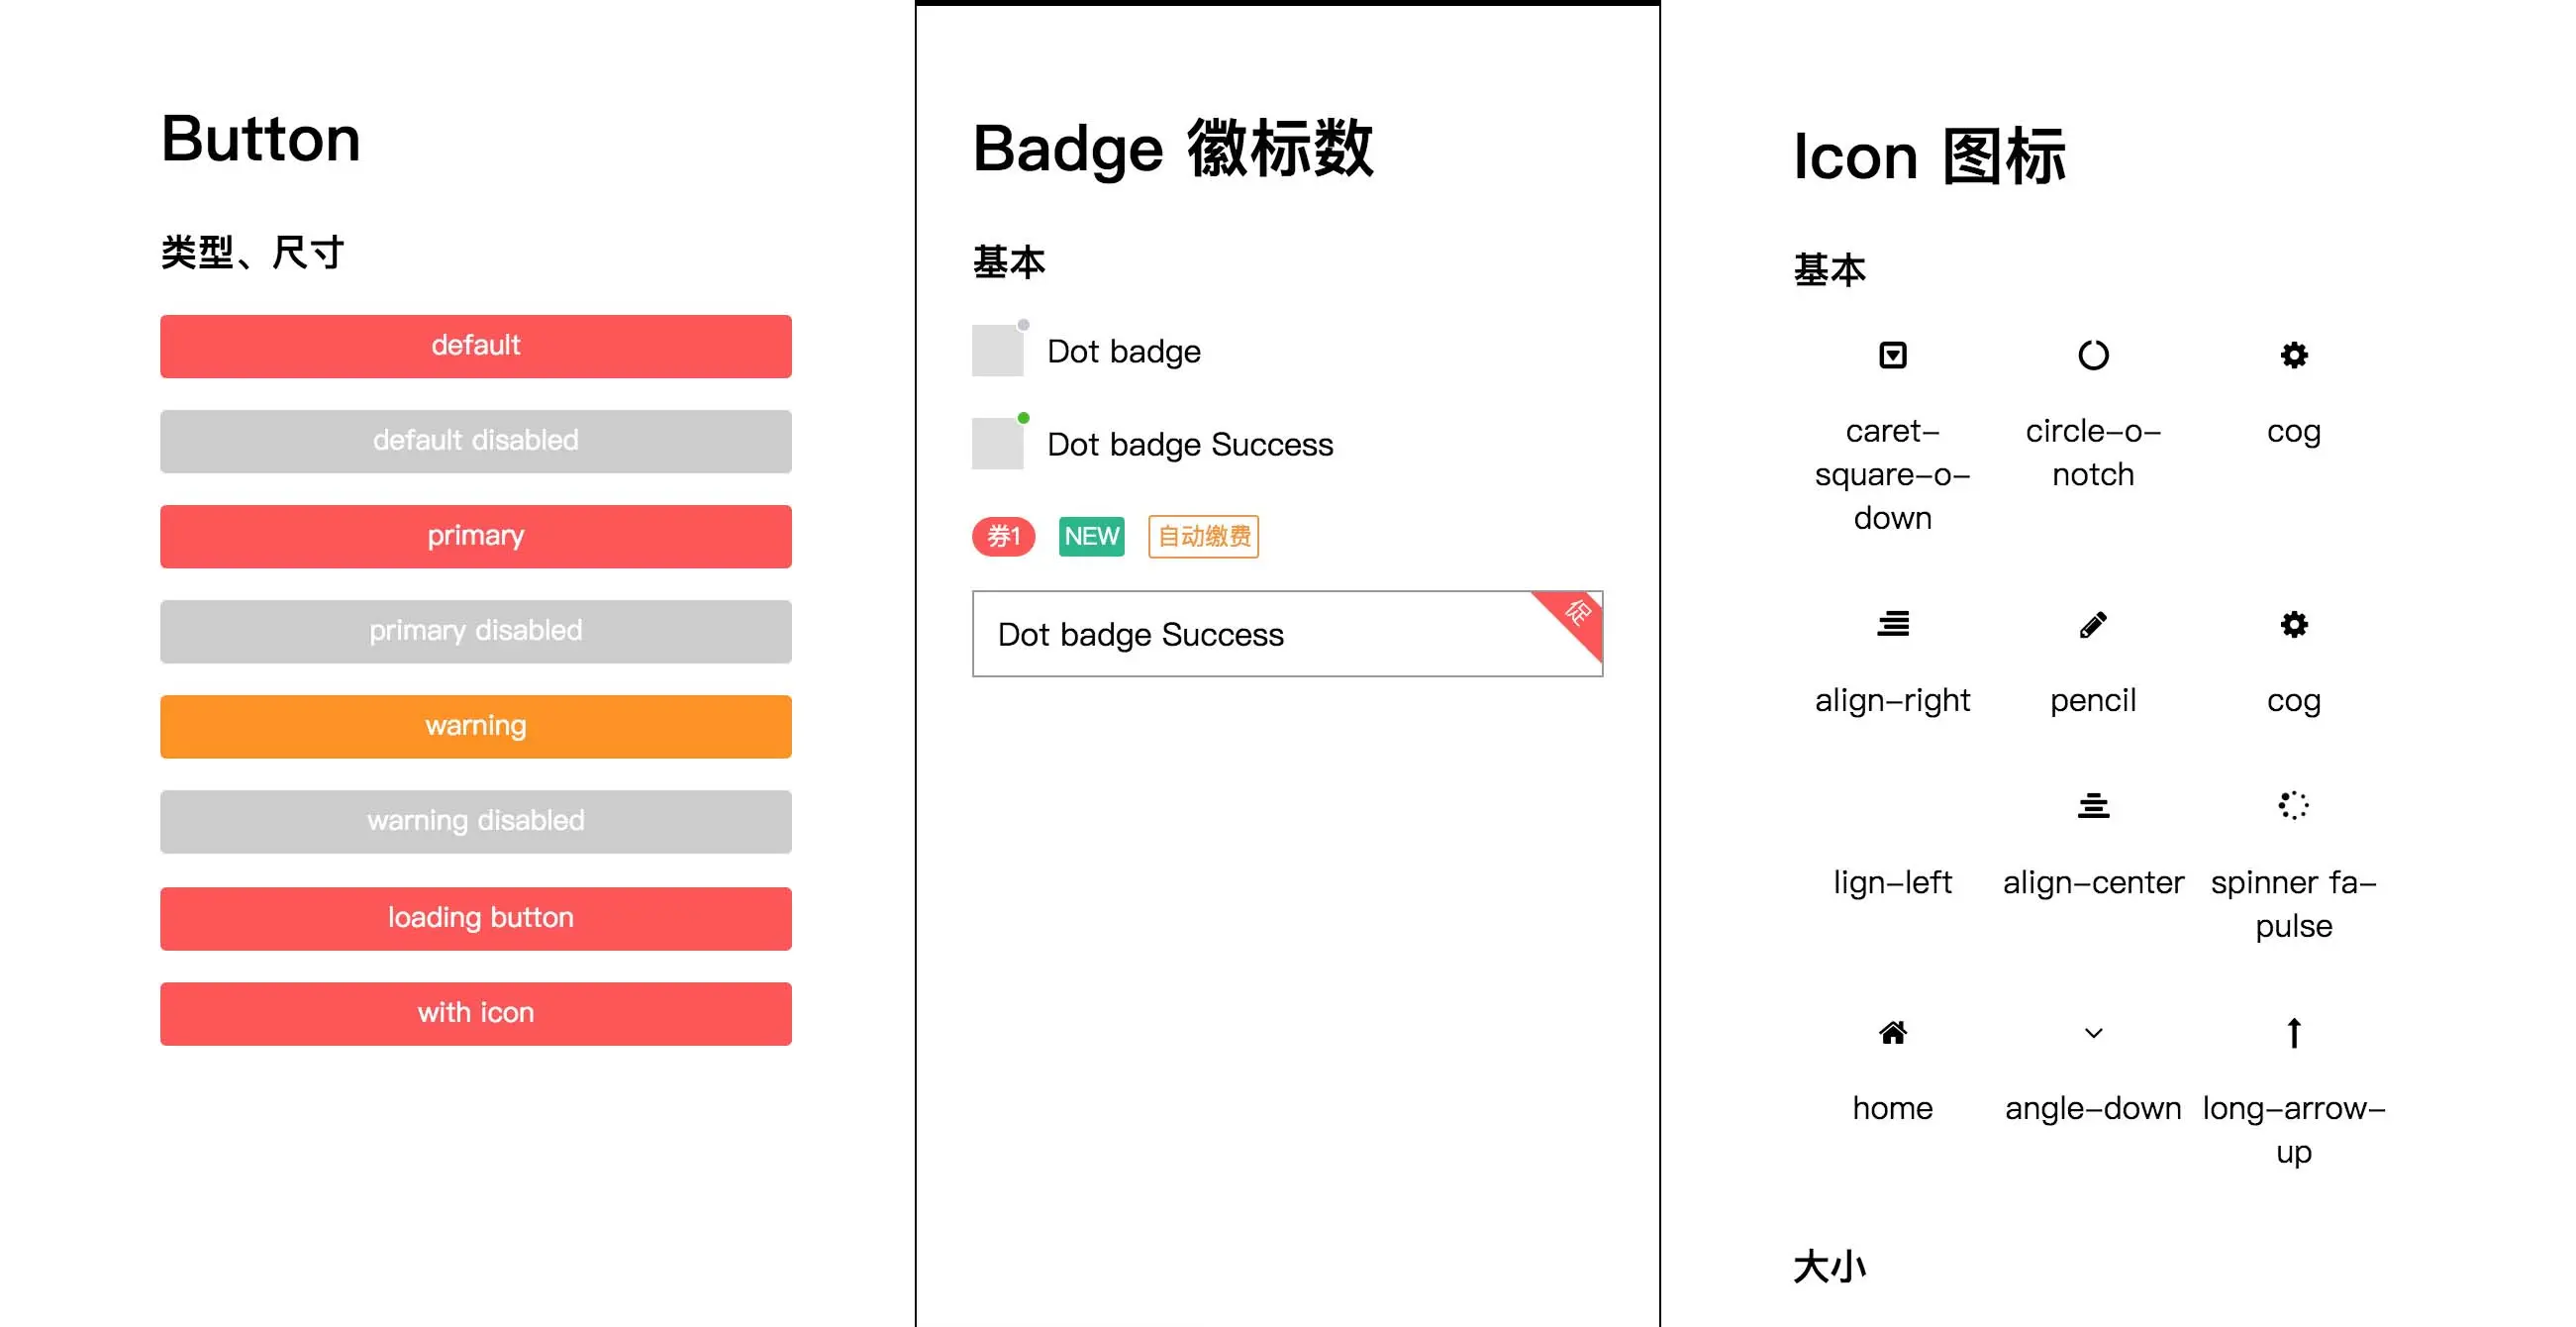
Task: Click the home icon
Action: point(1892,1032)
